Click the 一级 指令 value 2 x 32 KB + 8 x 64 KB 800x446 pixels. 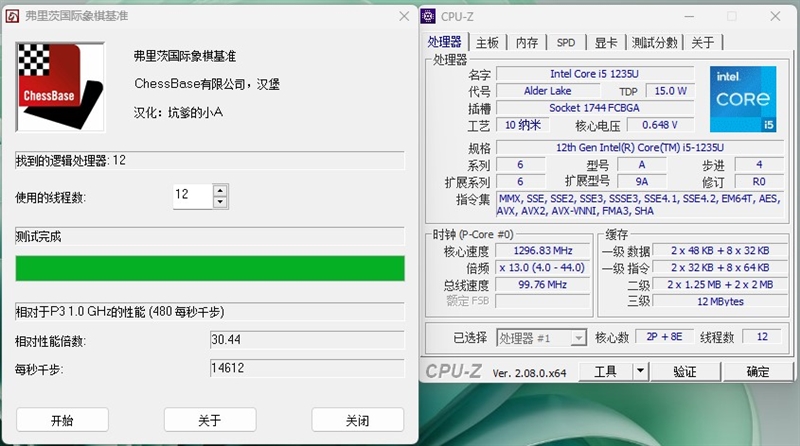(720, 267)
